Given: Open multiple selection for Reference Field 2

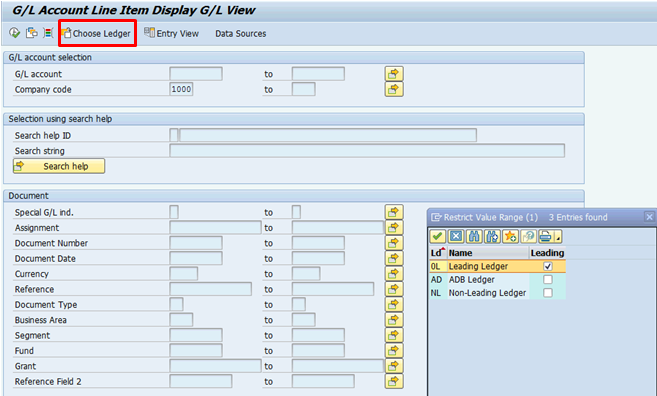Looking at the screenshot, I should (394, 381).
